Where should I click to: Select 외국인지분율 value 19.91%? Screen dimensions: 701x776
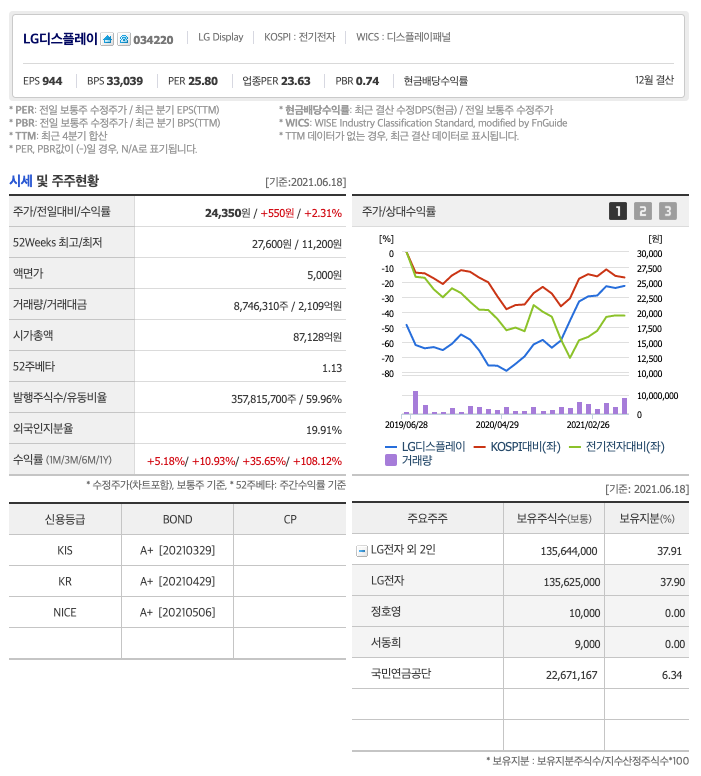(x=324, y=430)
